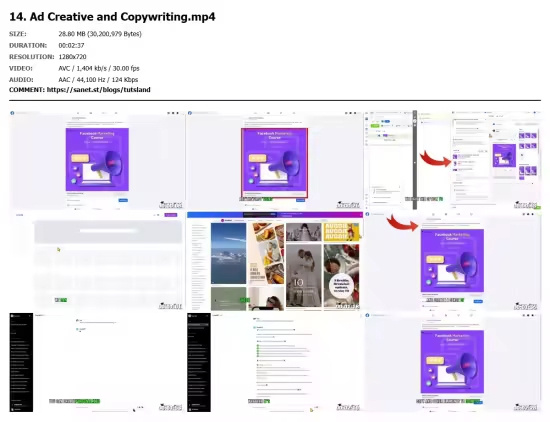Viewport: 550px width, 422px height.
Task: Open the chat thumbnail with the long bulleted response
Action: (x=275, y=362)
